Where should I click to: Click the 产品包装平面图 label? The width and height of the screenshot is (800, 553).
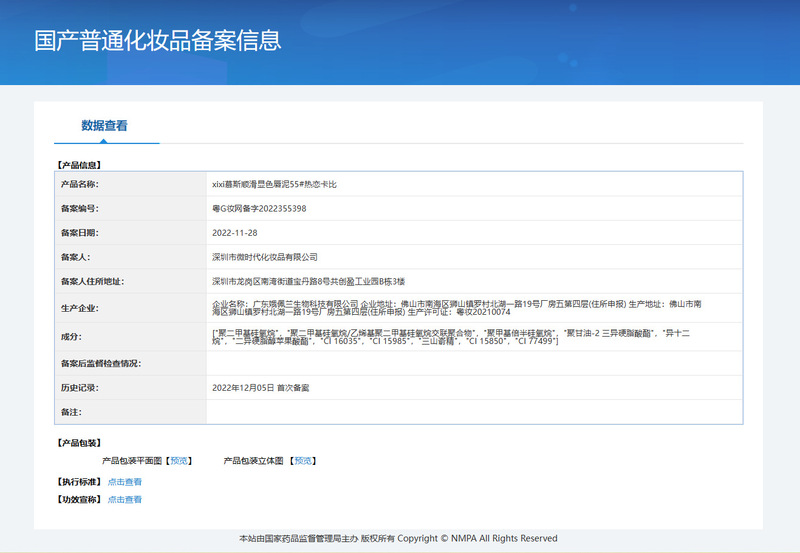[x=132, y=461]
